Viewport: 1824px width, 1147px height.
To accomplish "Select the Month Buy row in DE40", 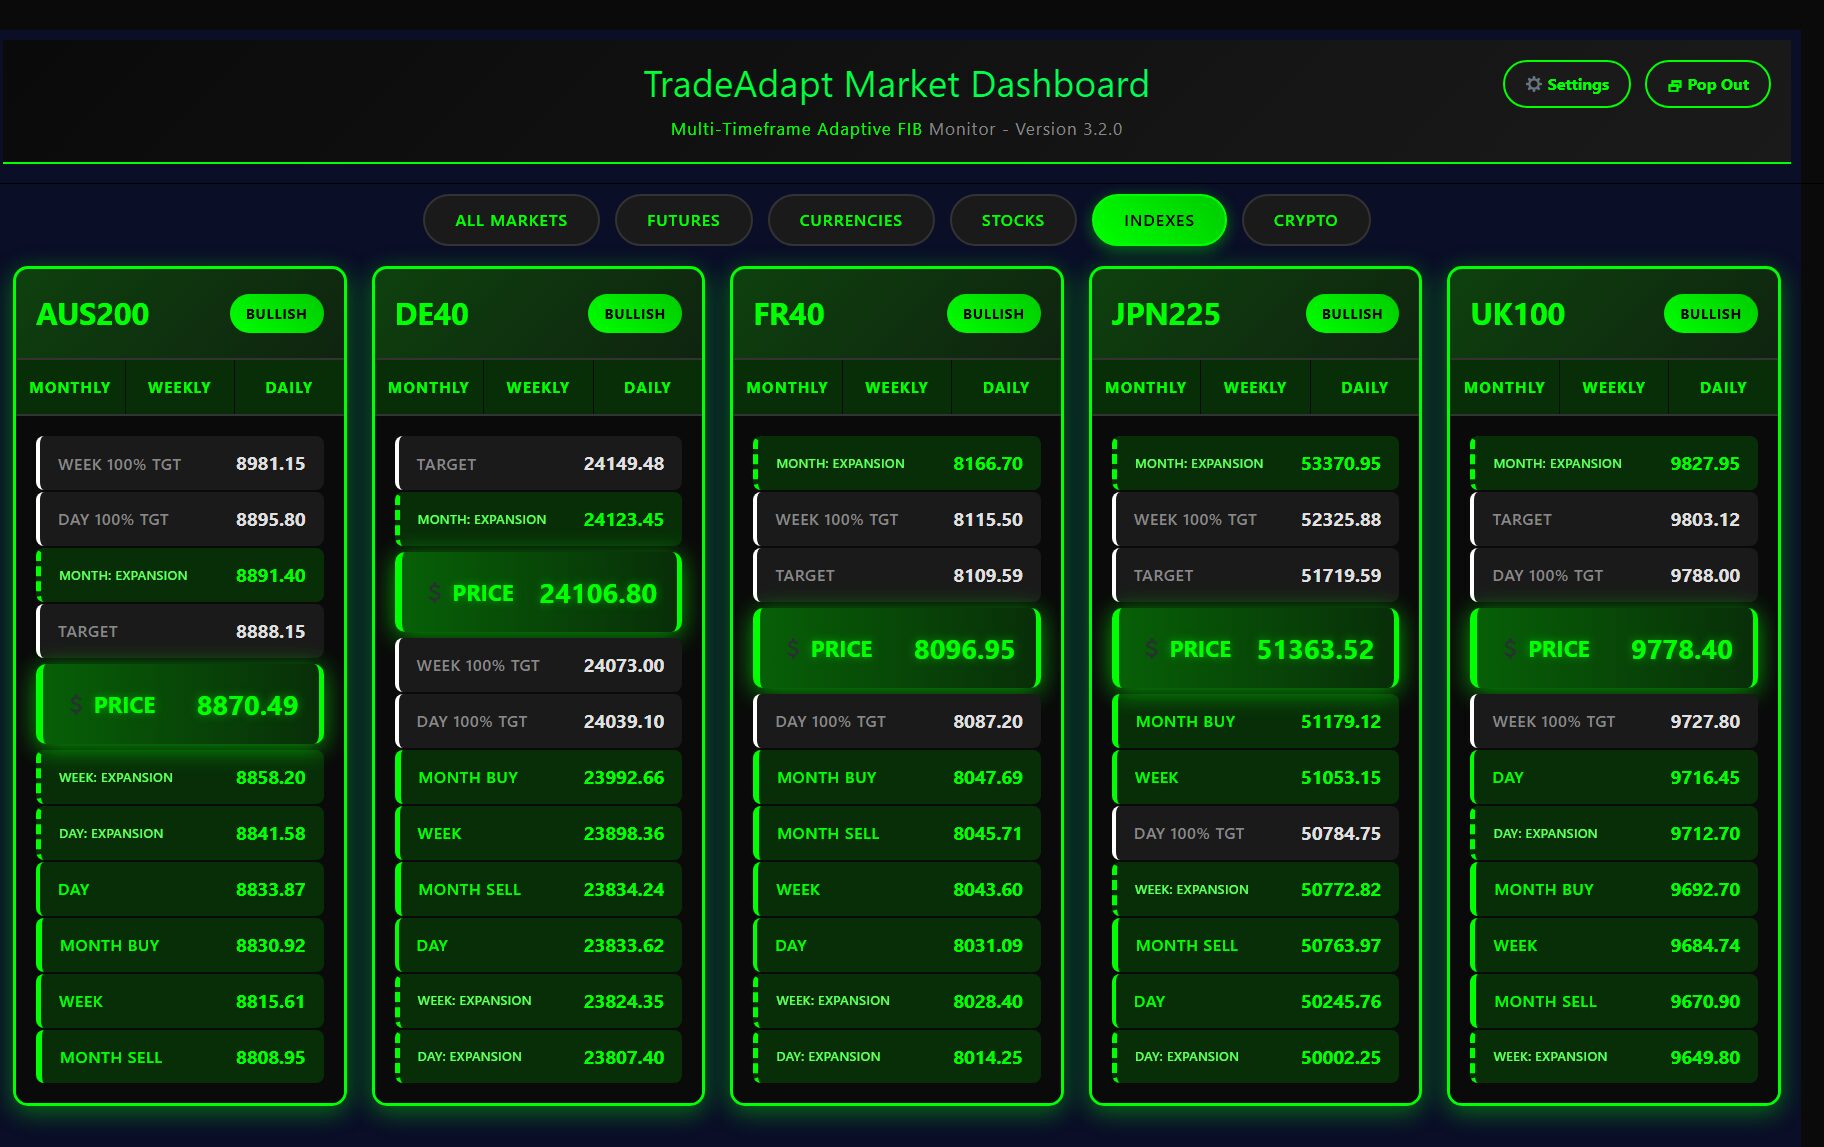I will [x=539, y=777].
